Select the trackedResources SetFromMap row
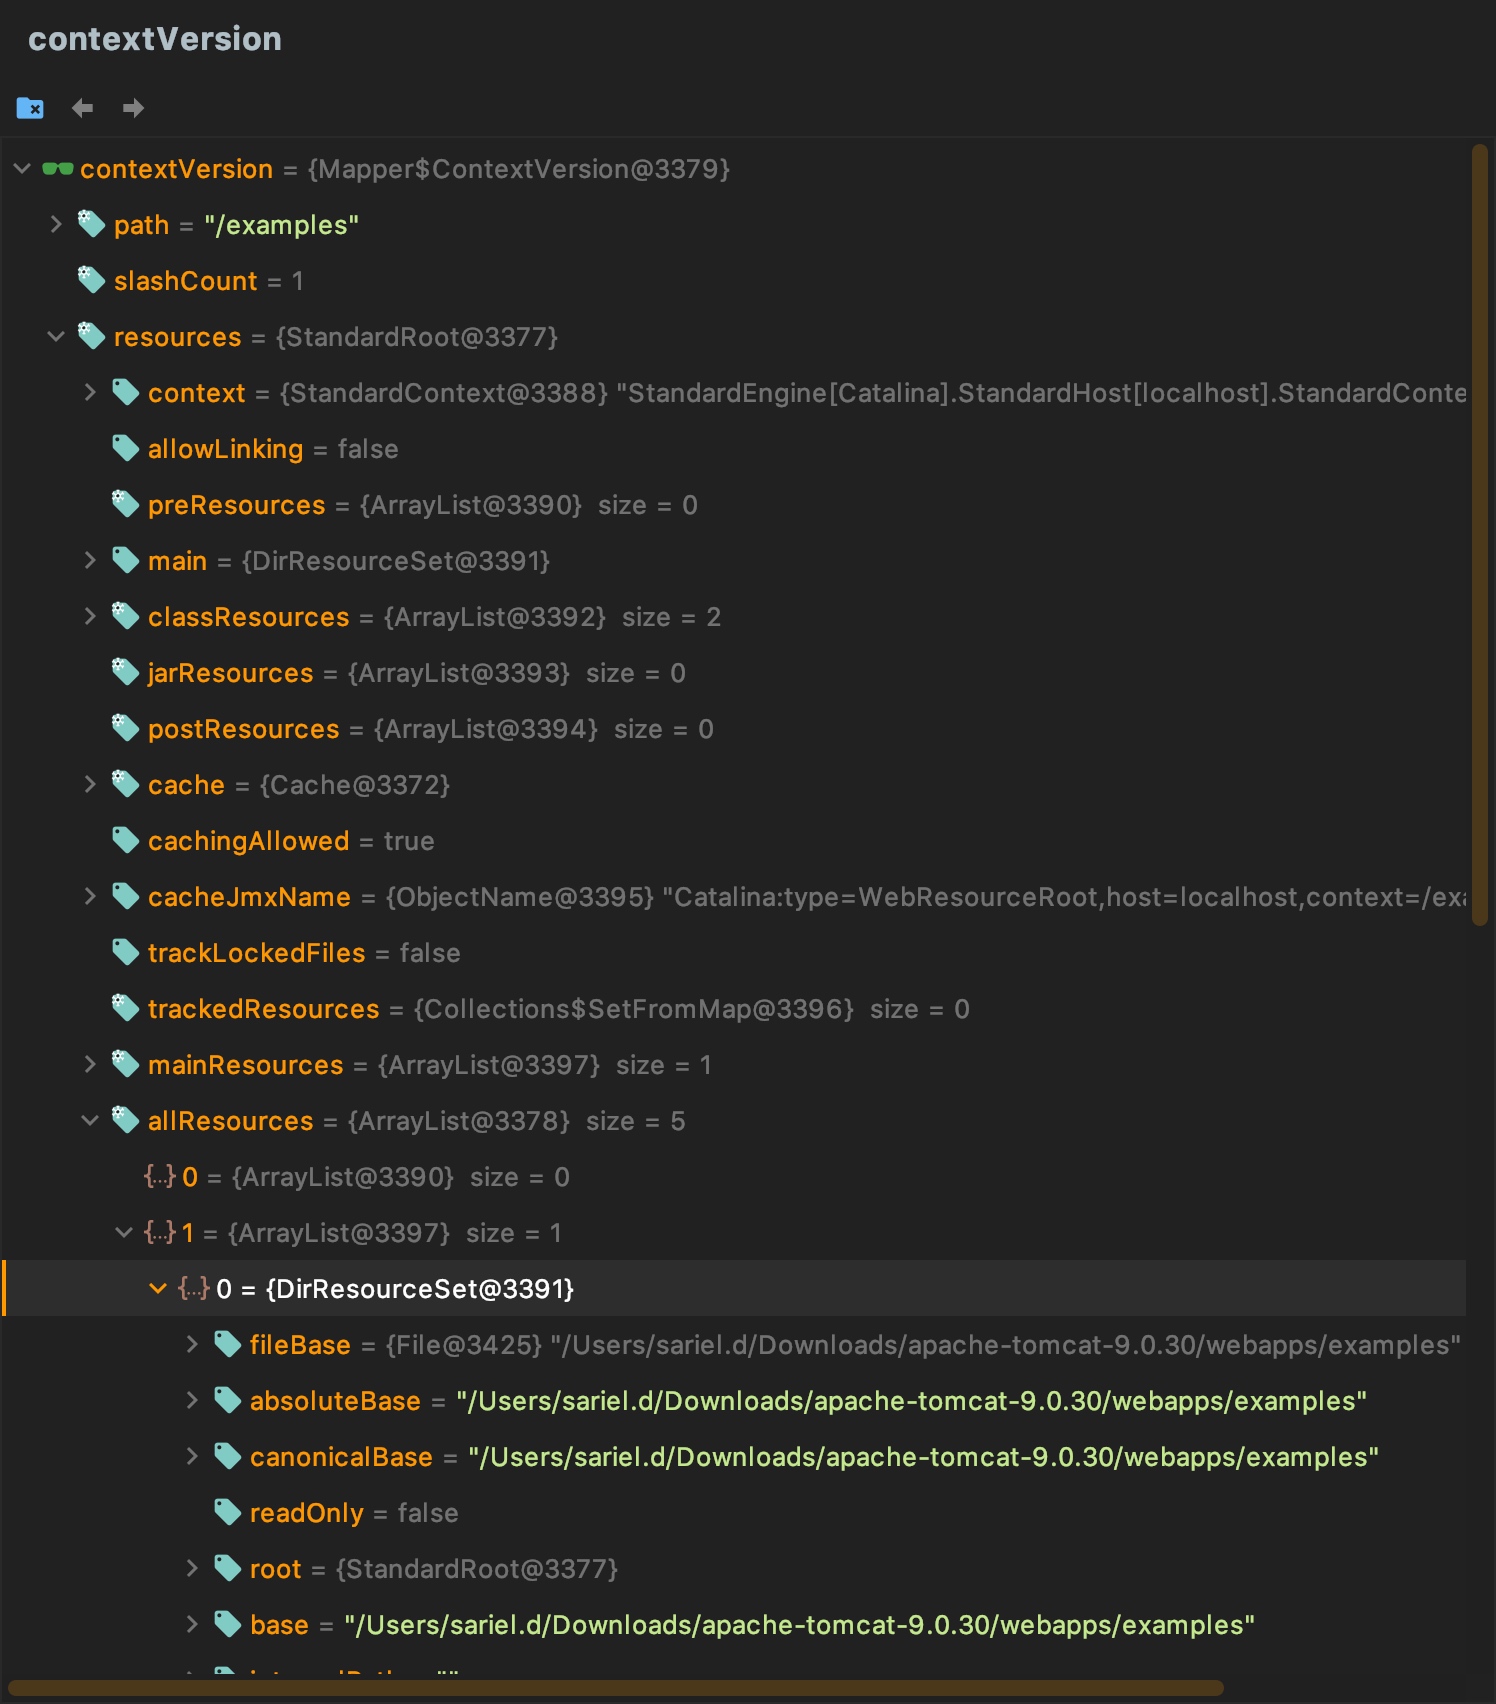The image size is (1496, 1704). [x=733, y=1009]
